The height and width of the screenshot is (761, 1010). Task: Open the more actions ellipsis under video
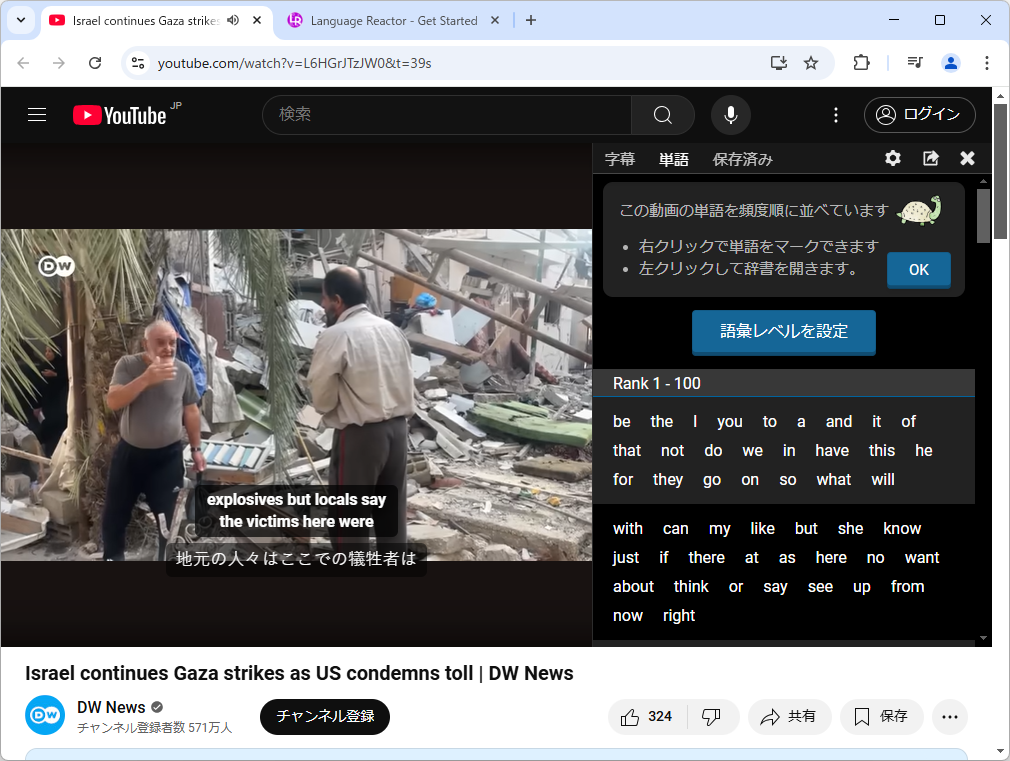tap(949, 717)
